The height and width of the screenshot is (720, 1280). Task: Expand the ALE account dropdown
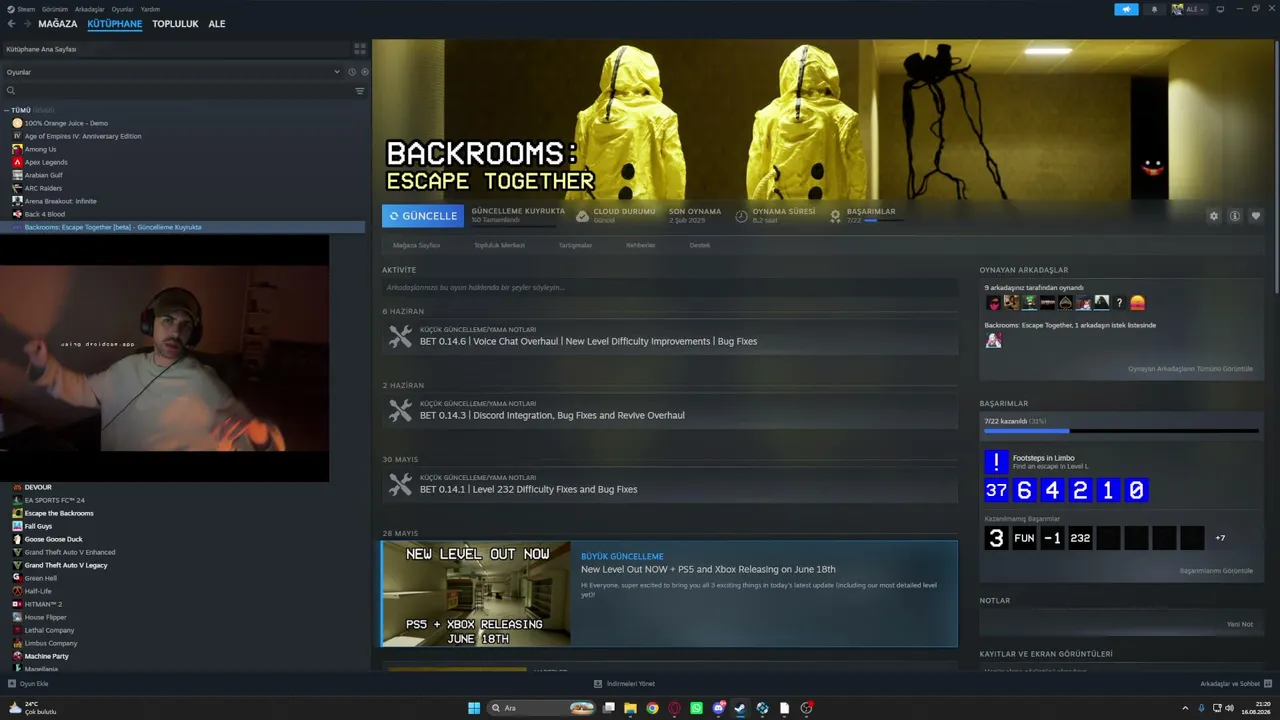point(1189,9)
